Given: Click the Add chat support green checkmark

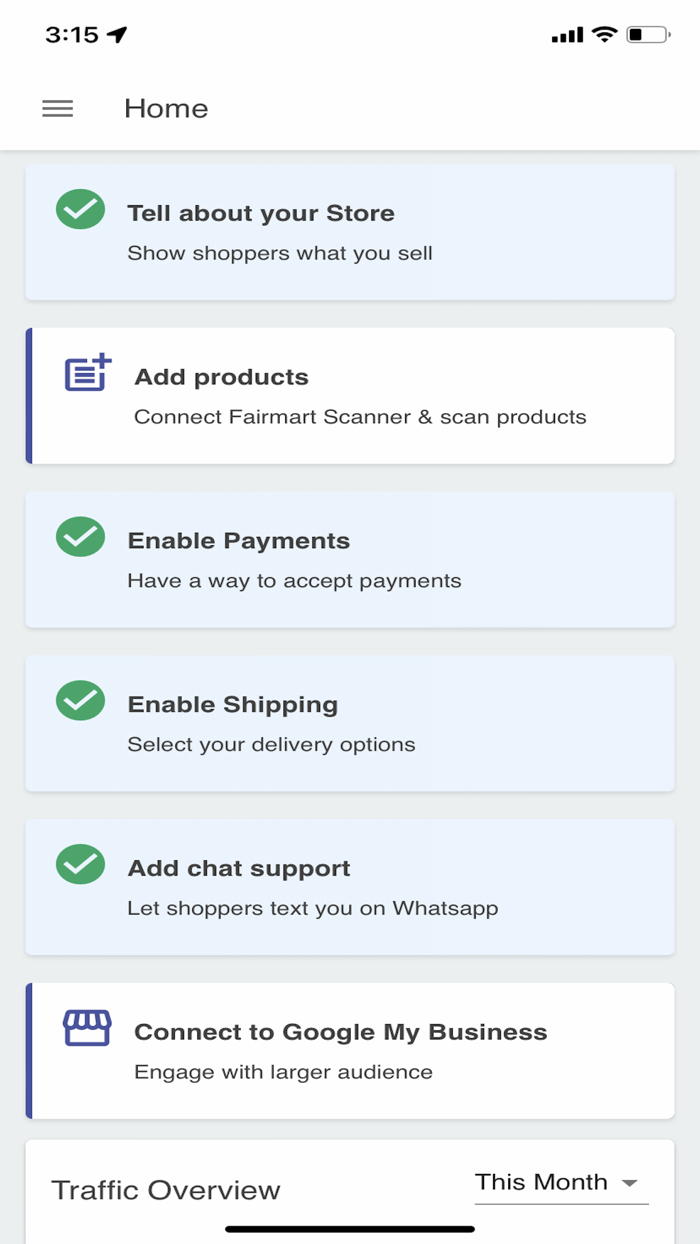Looking at the screenshot, I should click(80, 865).
